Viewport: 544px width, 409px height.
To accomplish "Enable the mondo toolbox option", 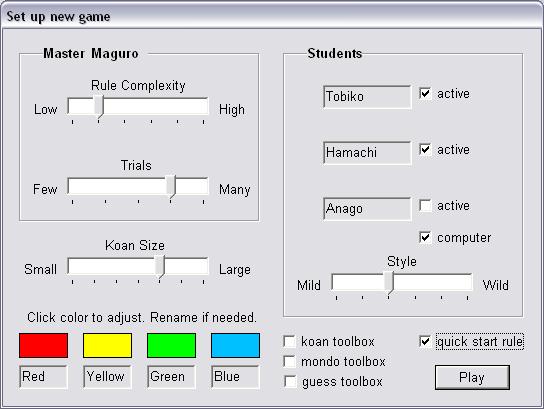I will [x=289, y=361].
